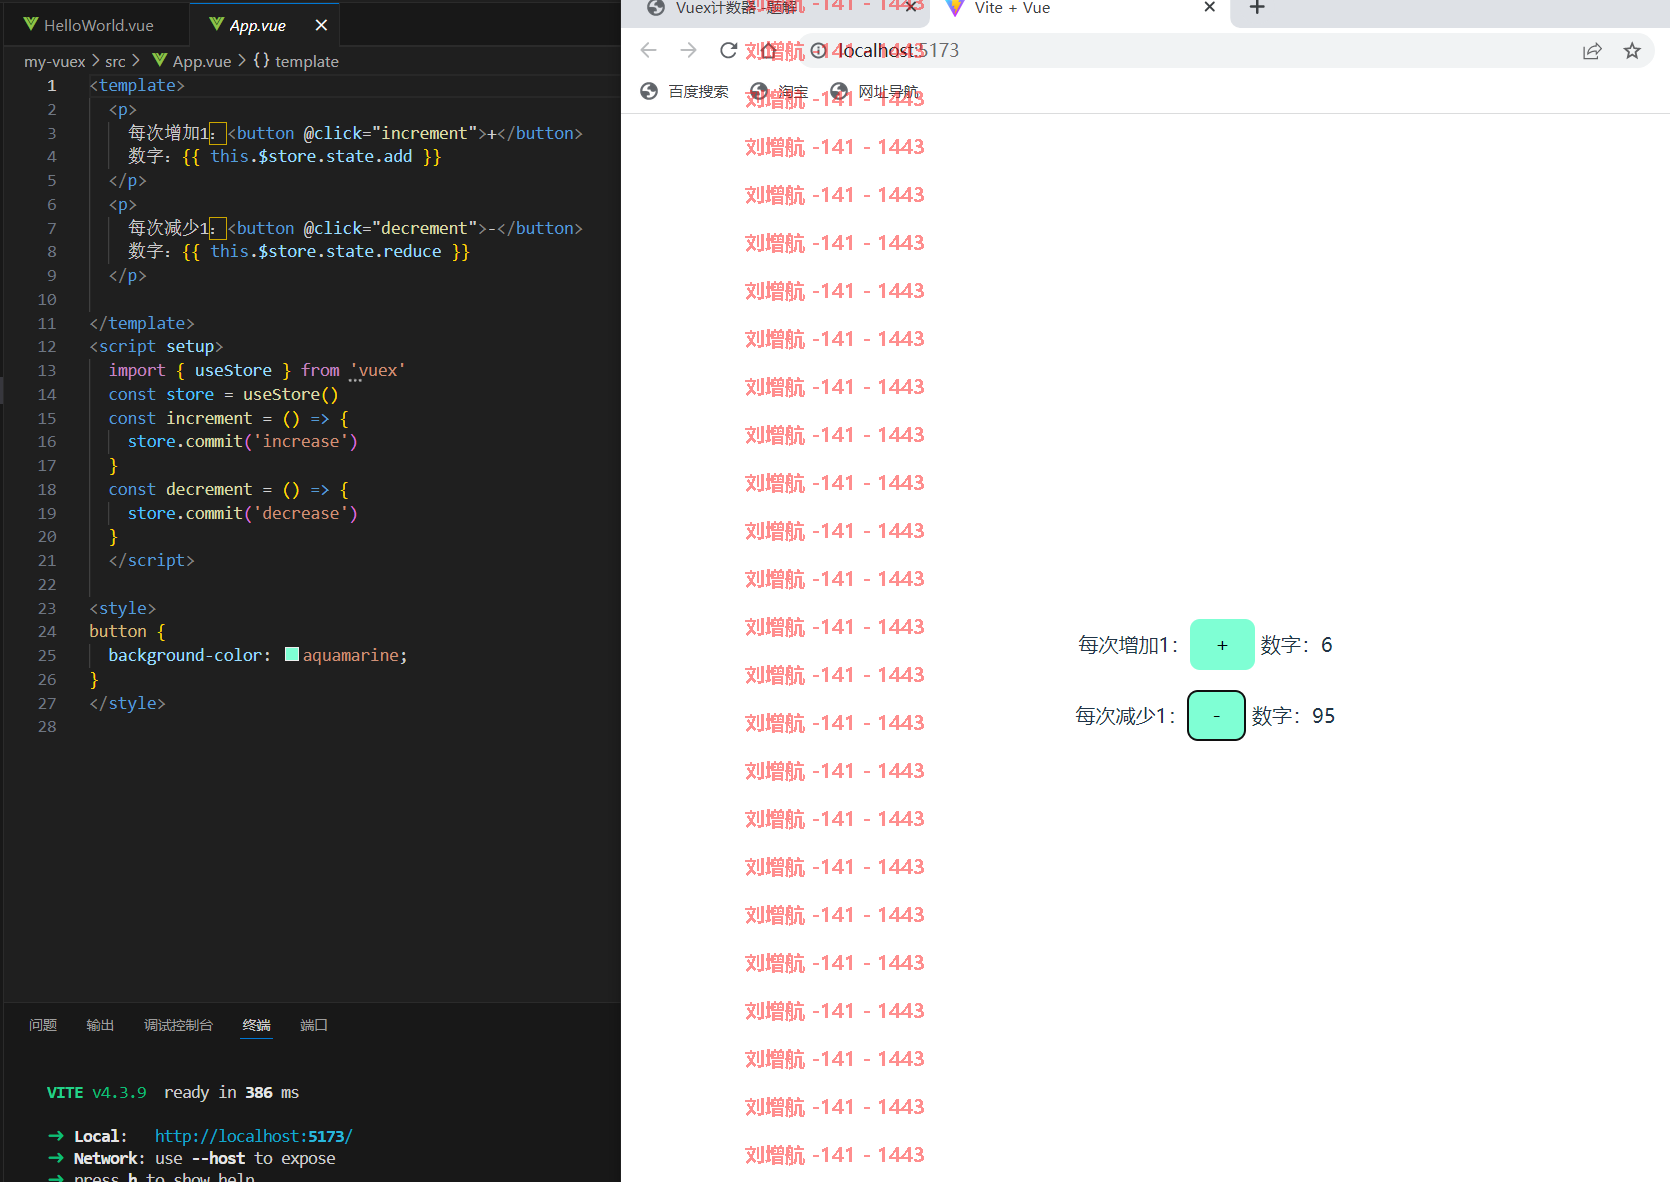
Task: Click line number 13 in the editor gutter
Action: pos(47,370)
